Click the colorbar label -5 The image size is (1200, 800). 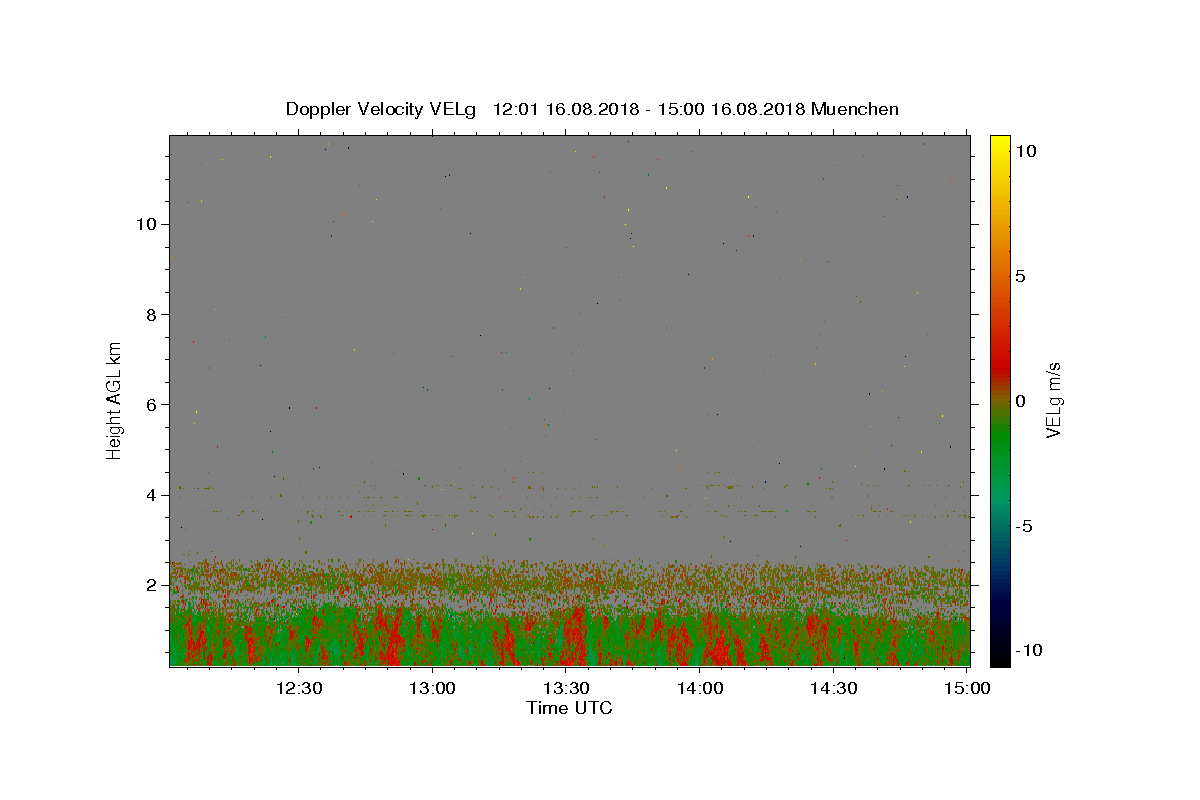click(x=1024, y=526)
